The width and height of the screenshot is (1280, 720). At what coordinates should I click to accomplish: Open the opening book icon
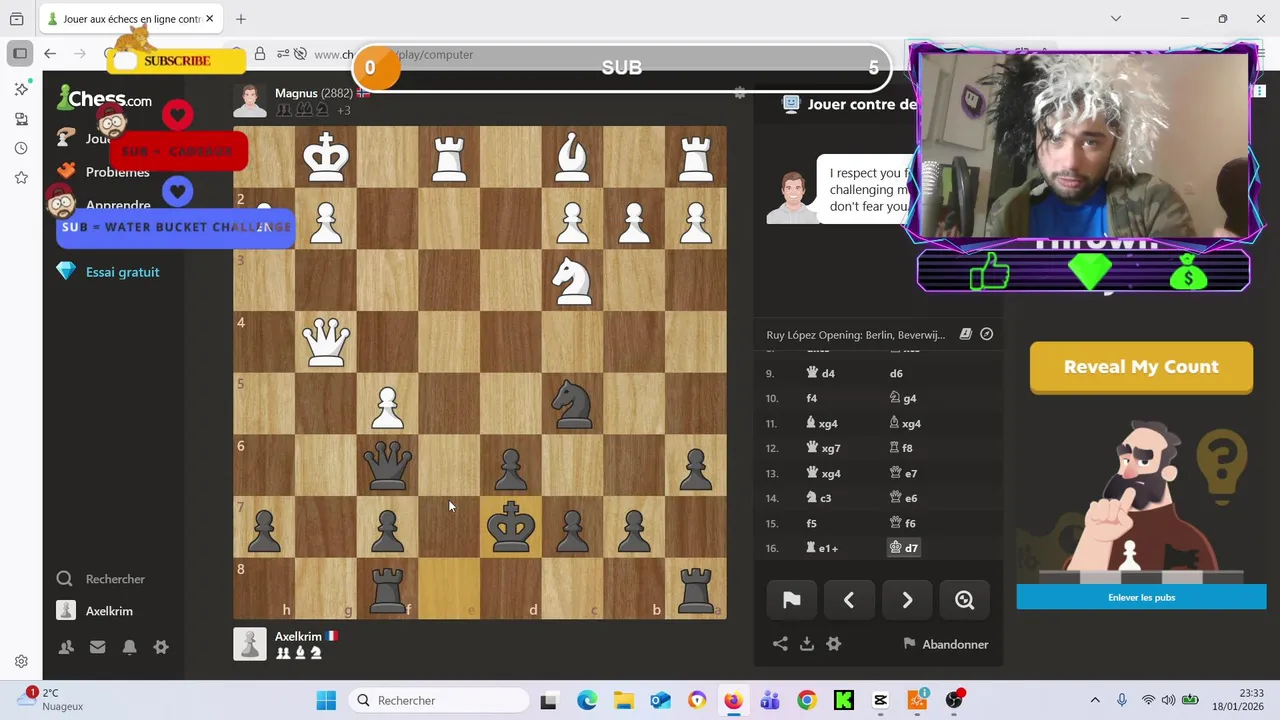coord(966,334)
